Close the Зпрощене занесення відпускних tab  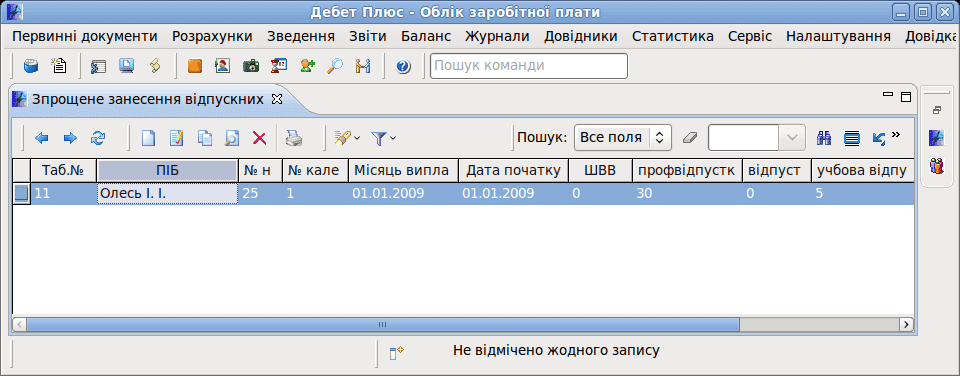[x=277, y=99]
